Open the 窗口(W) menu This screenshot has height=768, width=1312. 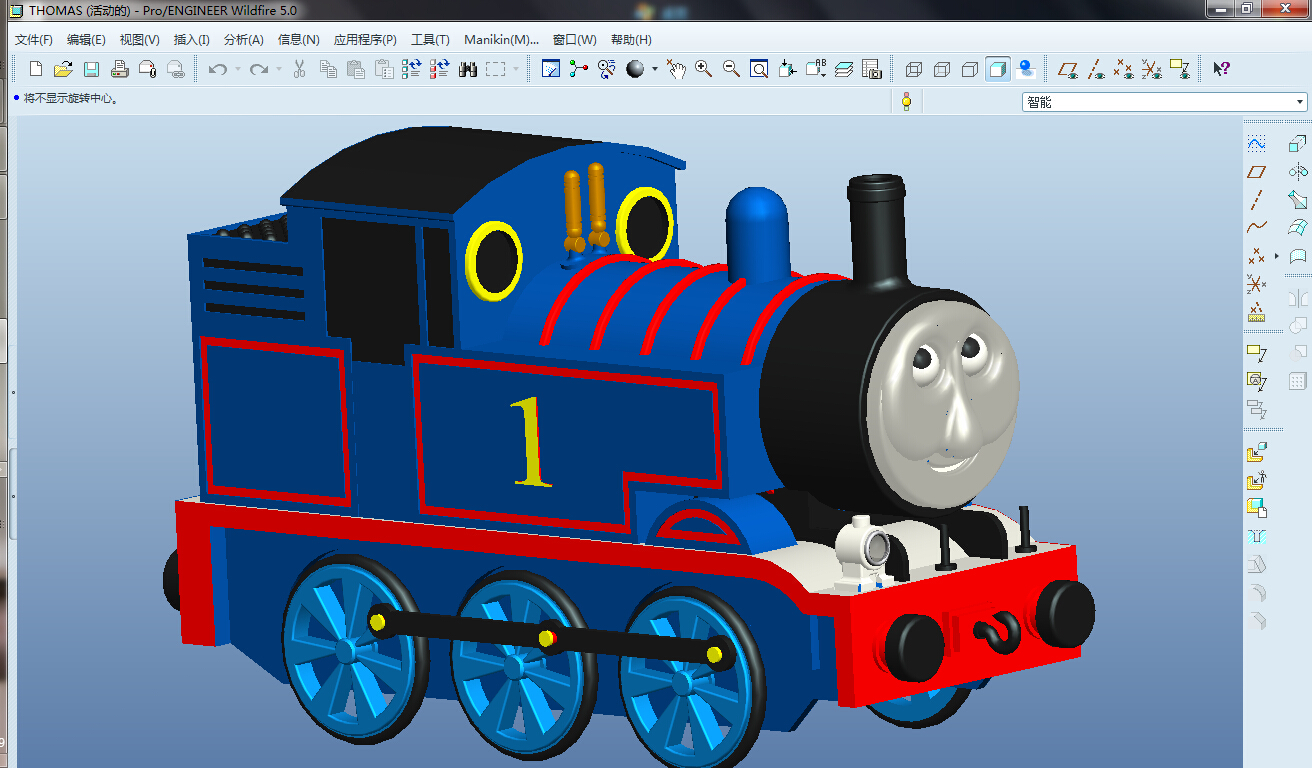[574, 40]
